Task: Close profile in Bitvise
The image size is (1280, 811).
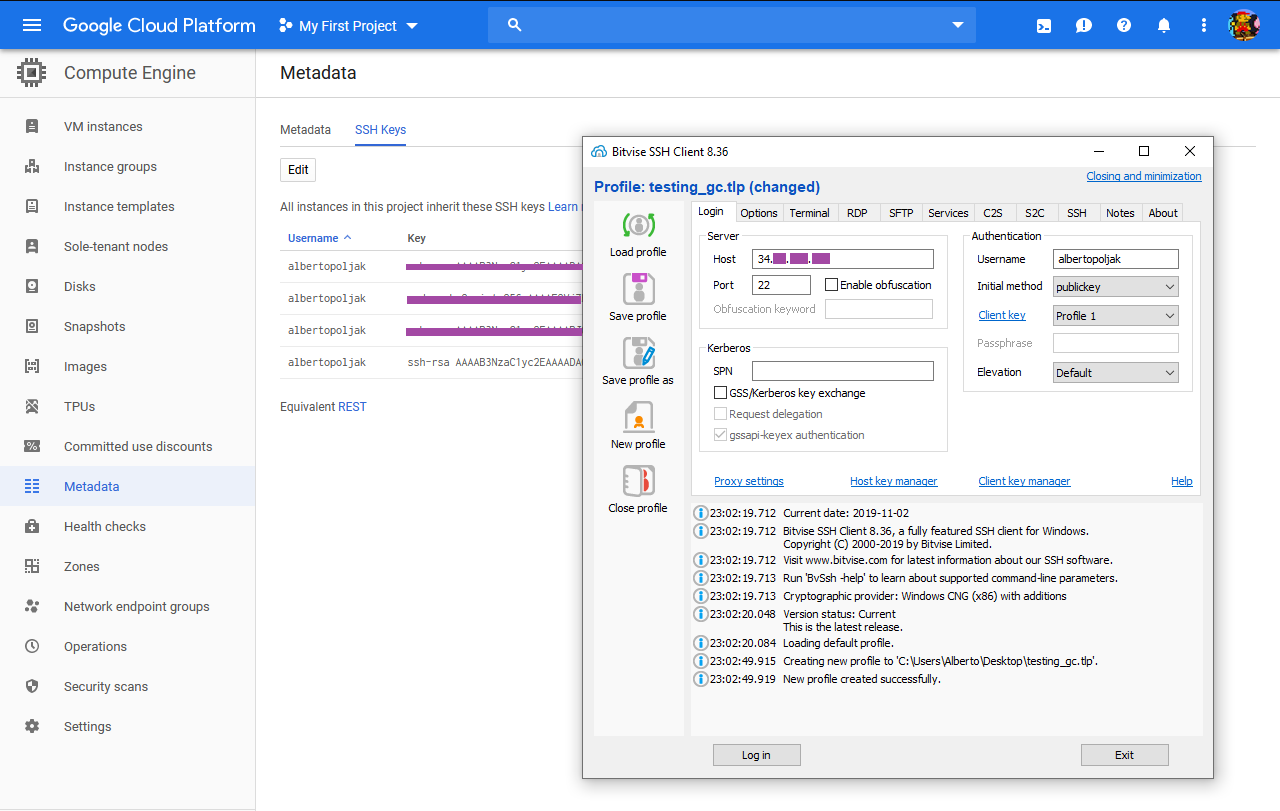Action: point(638,490)
